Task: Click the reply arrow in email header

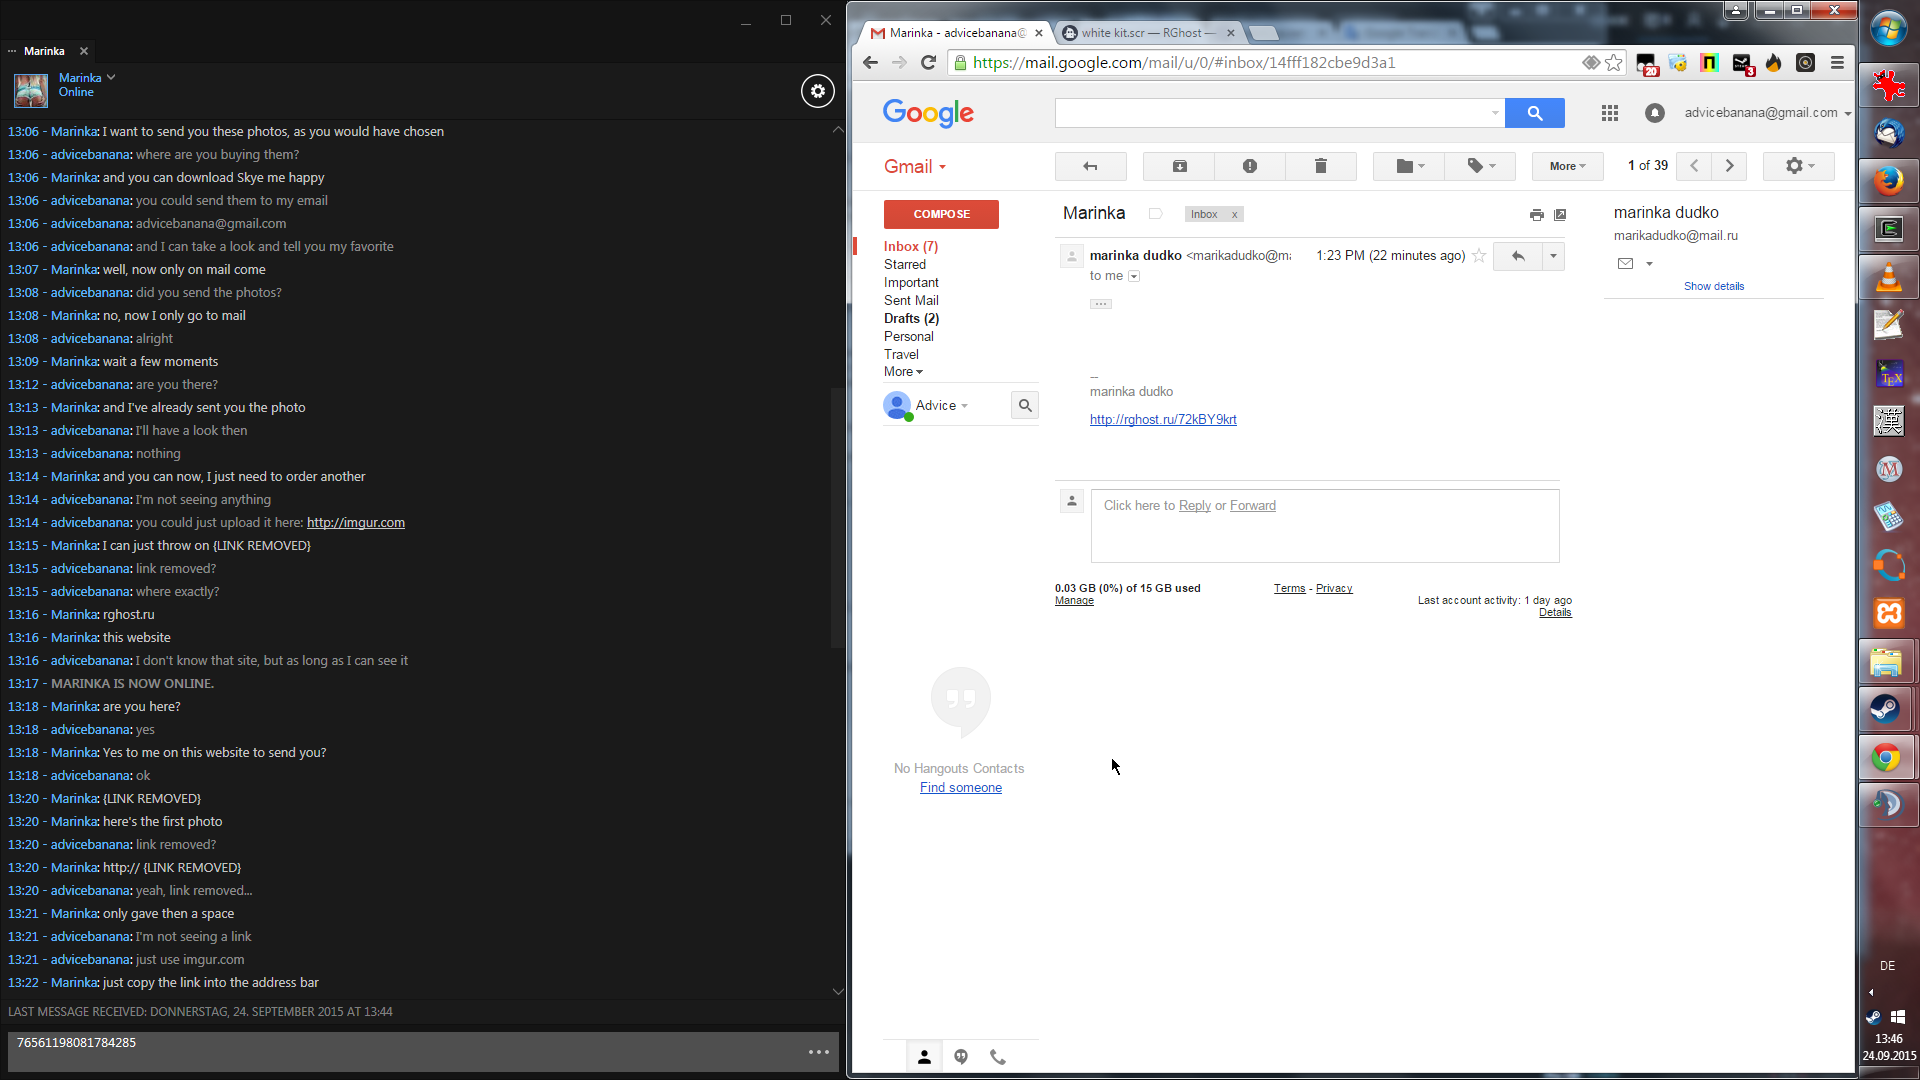Action: click(x=1517, y=256)
